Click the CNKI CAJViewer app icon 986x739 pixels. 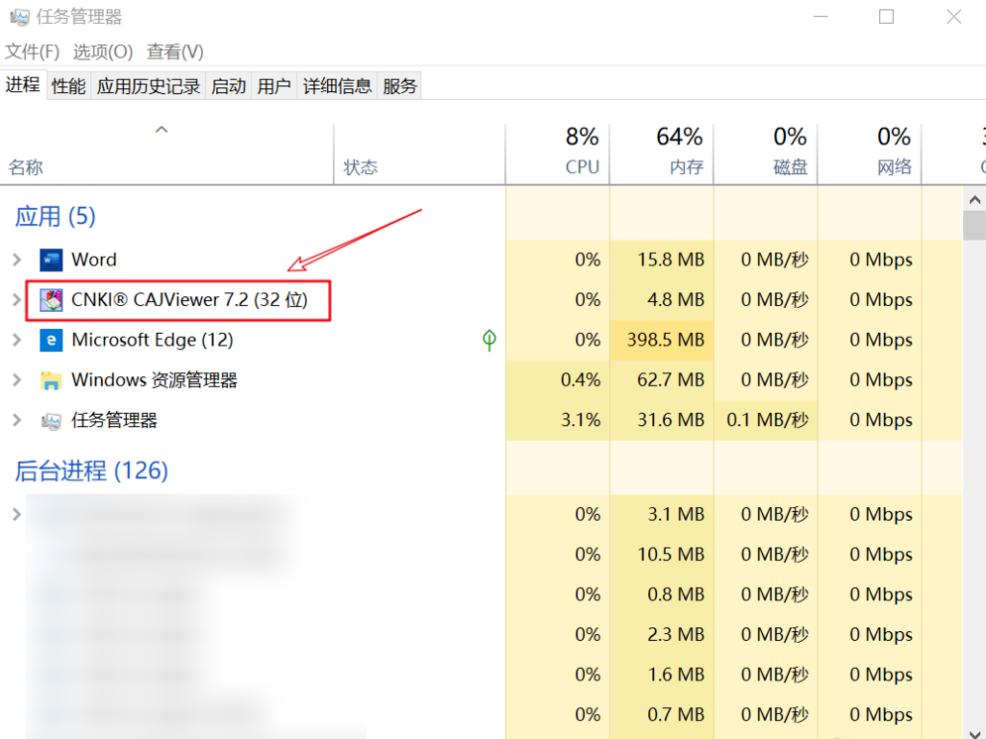pos(51,300)
